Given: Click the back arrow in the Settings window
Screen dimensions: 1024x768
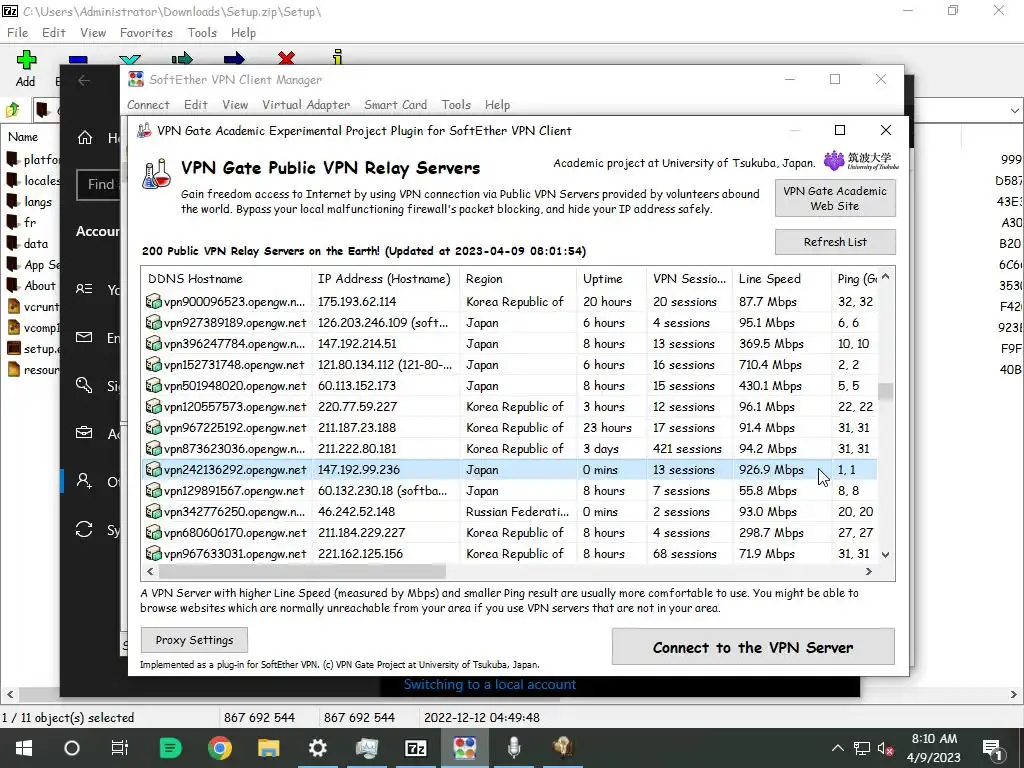Looking at the screenshot, I should click(x=84, y=80).
